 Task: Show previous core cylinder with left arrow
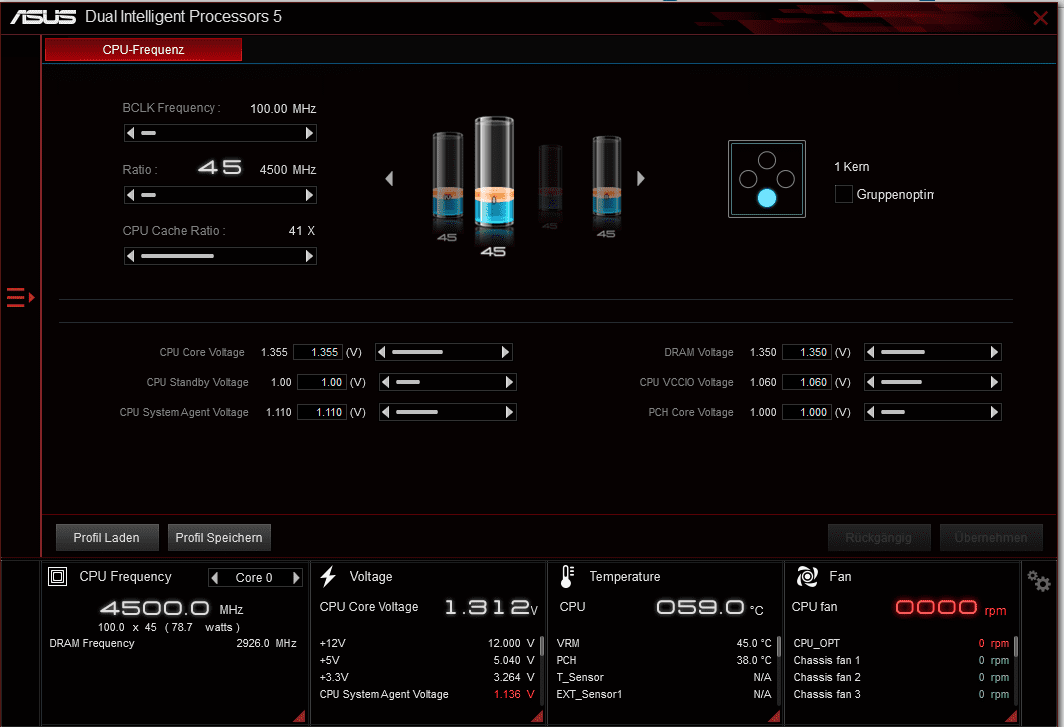[389, 179]
